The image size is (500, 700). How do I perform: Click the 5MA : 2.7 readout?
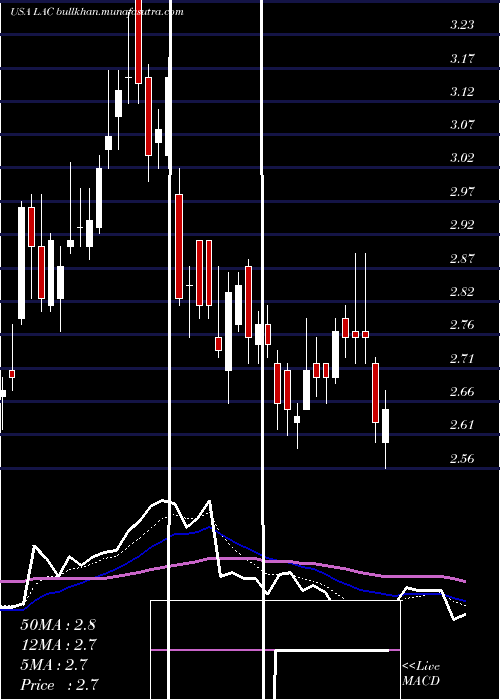pyautogui.click(x=54, y=665)
